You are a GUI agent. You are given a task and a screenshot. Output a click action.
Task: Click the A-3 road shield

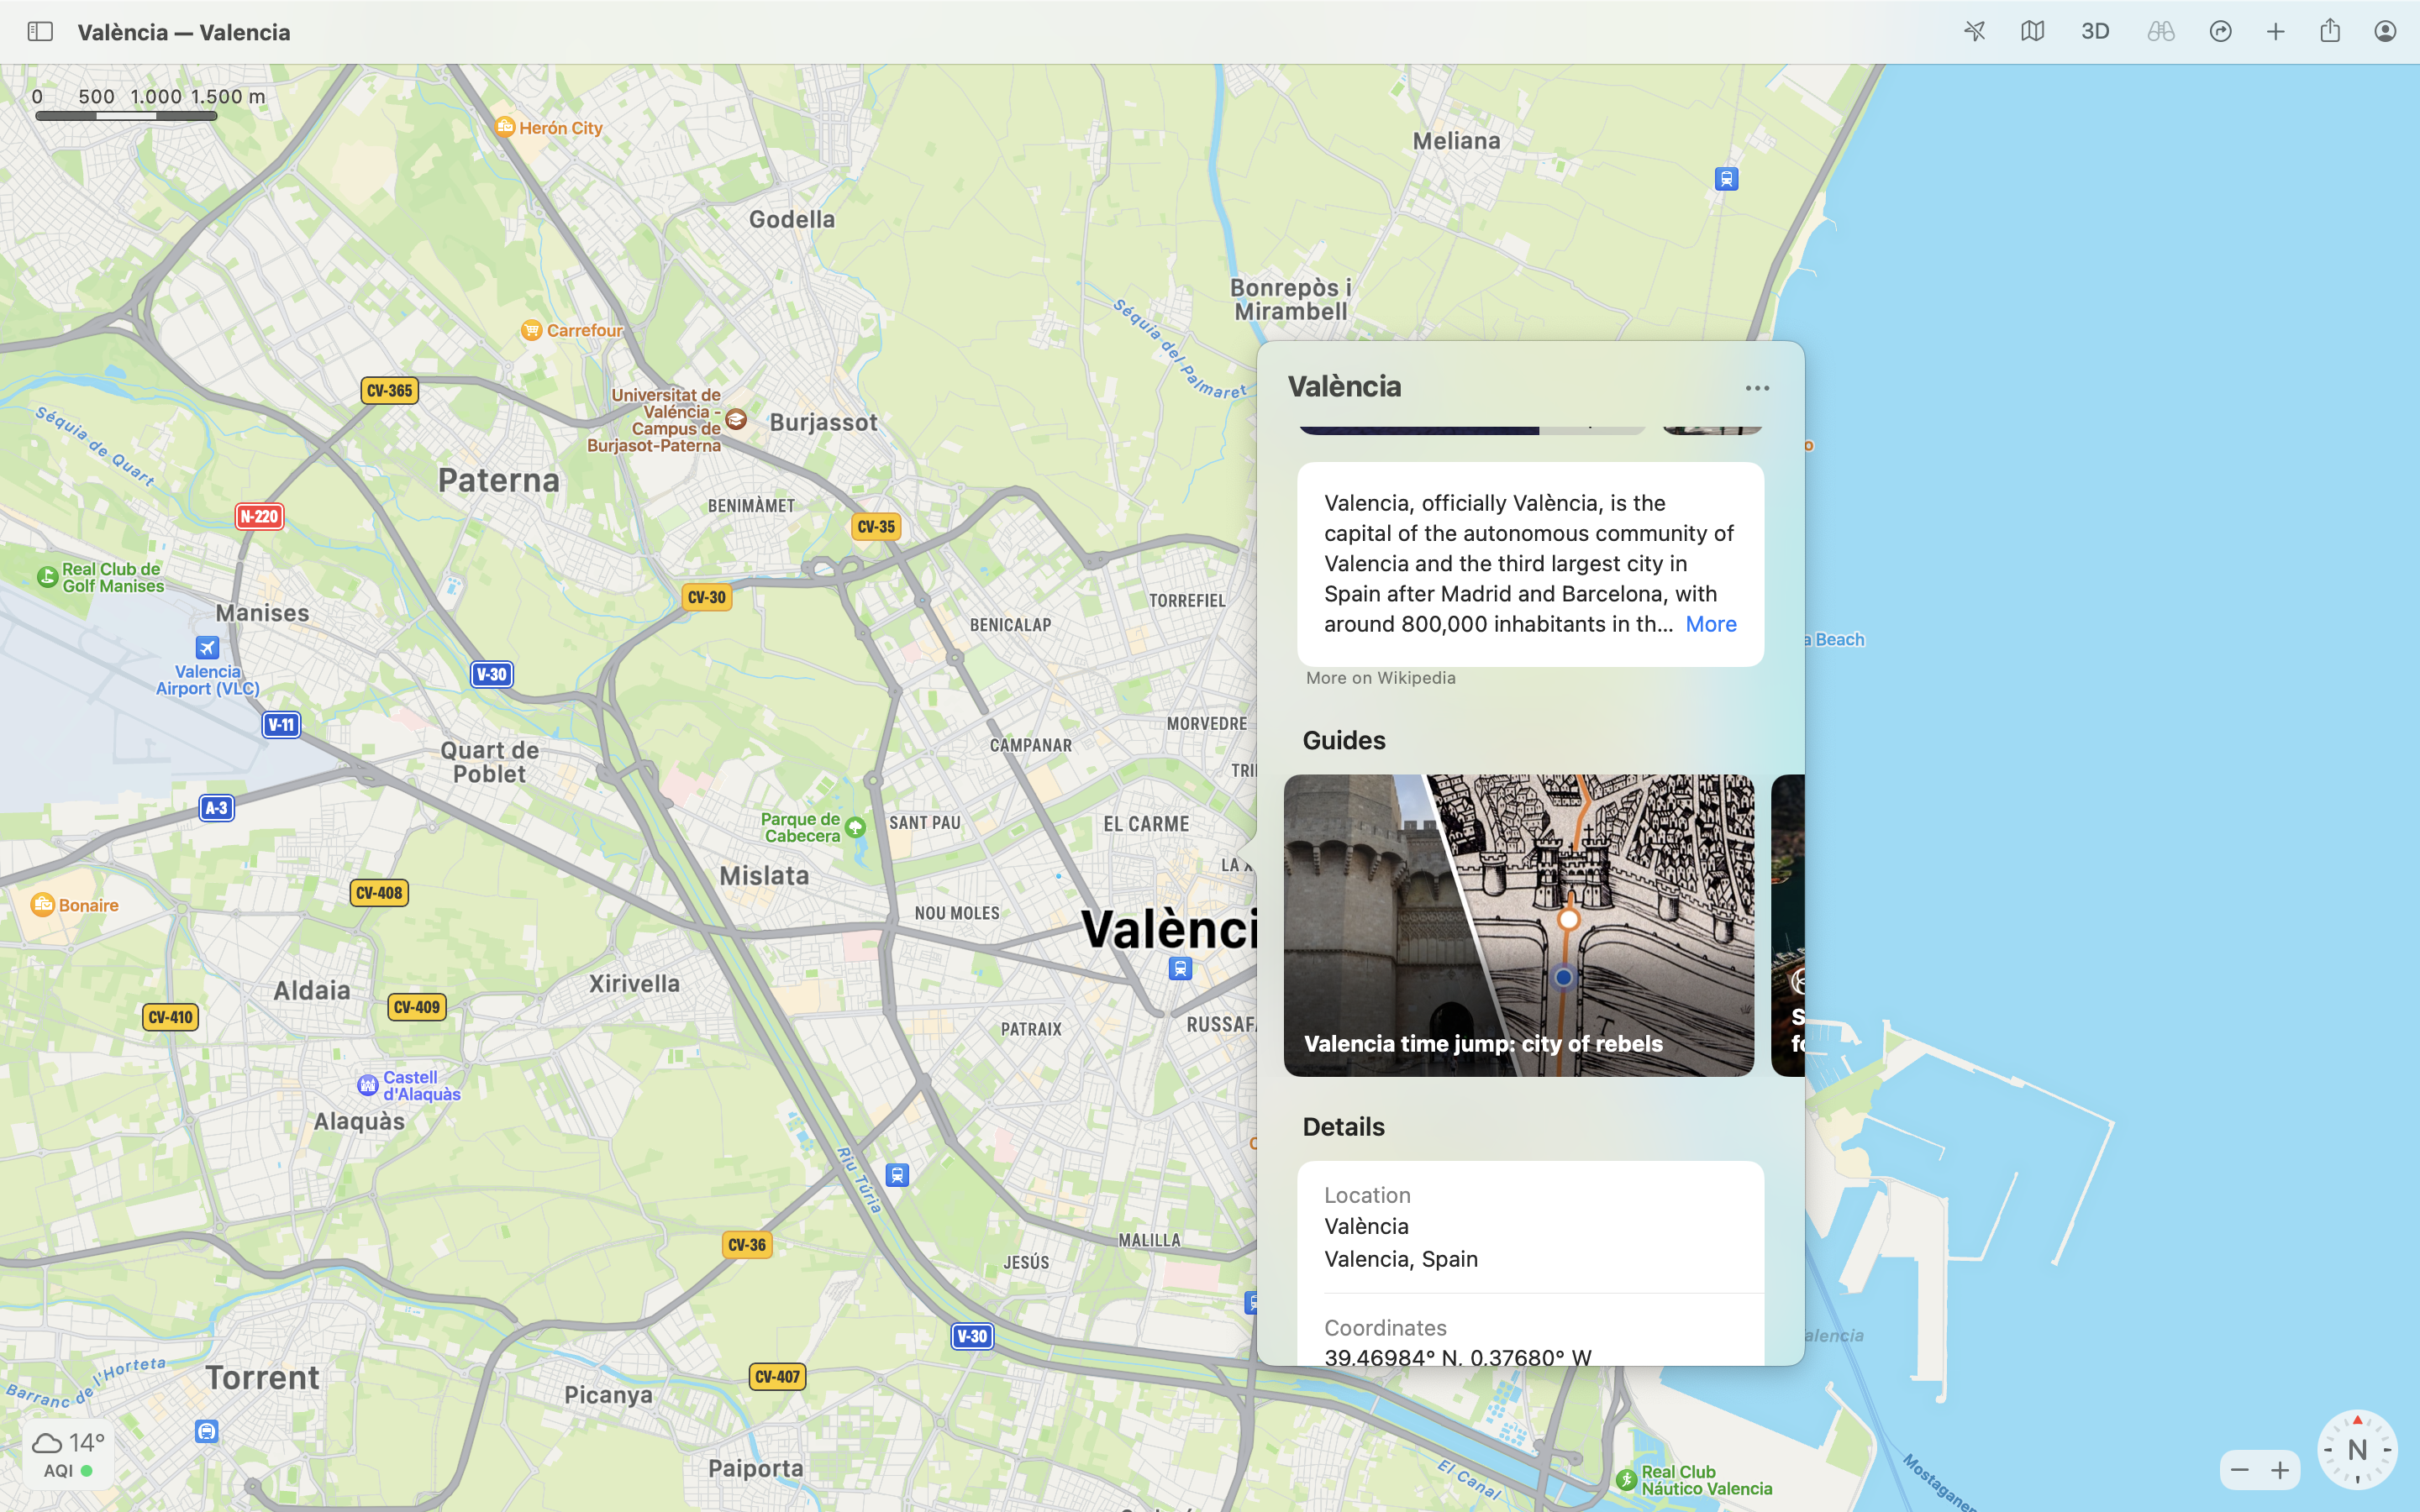pyautogui.click(x=217, y=808)
